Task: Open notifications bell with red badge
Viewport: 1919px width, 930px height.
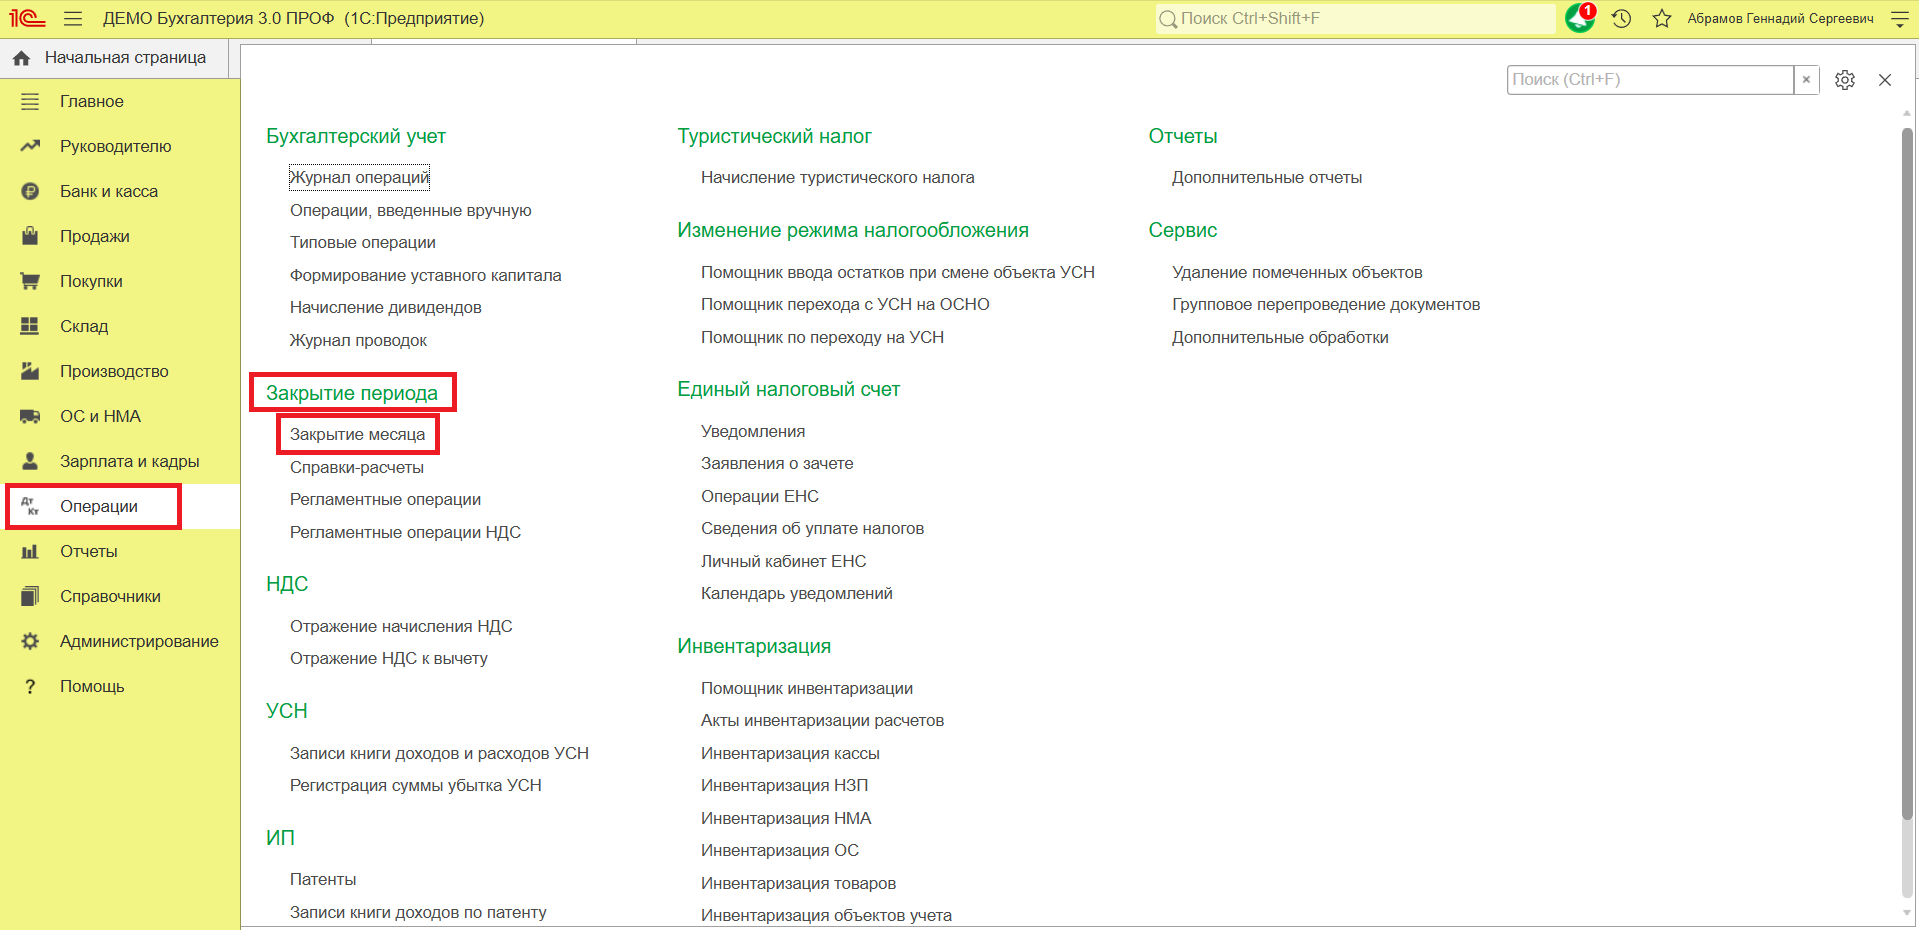Action: (1580, 18)
